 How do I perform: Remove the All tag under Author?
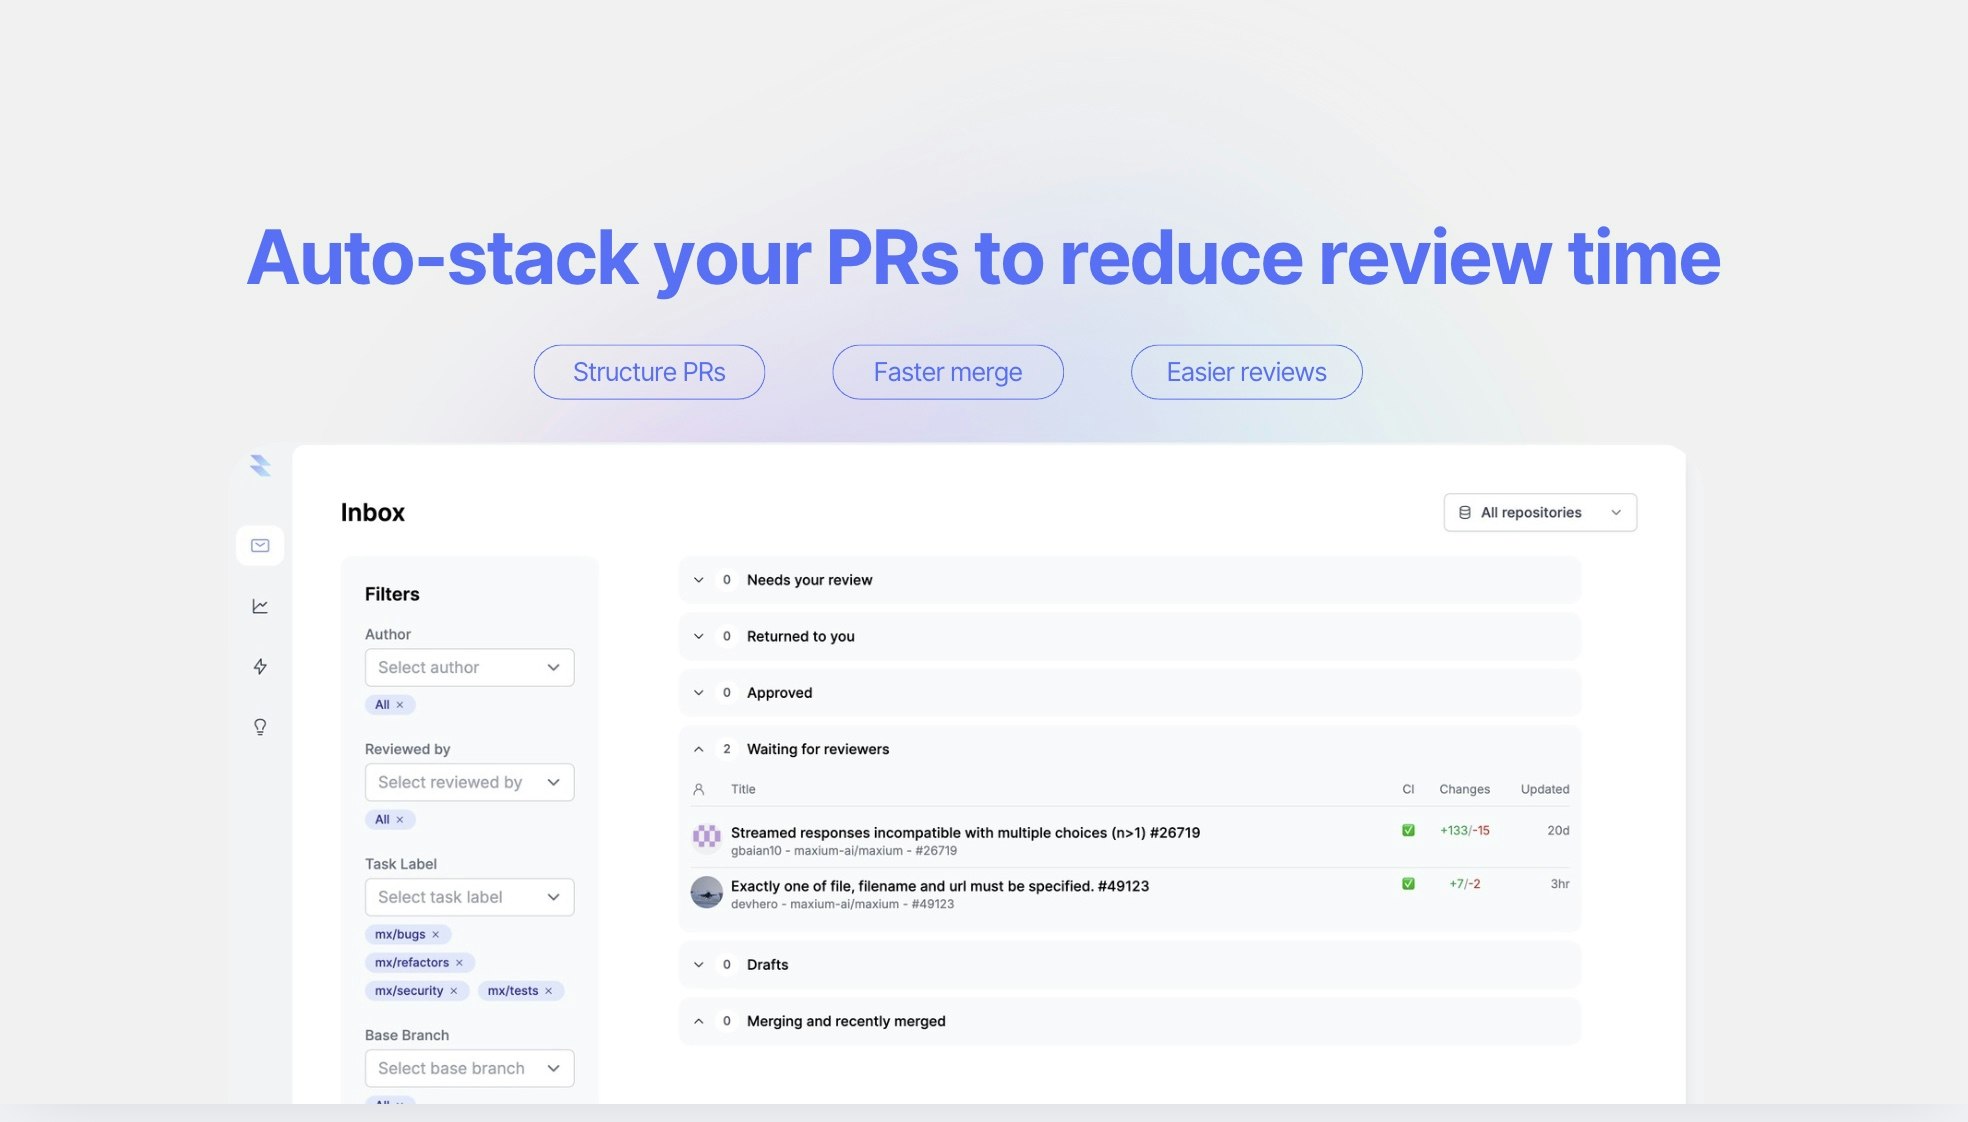pos(400,705)
